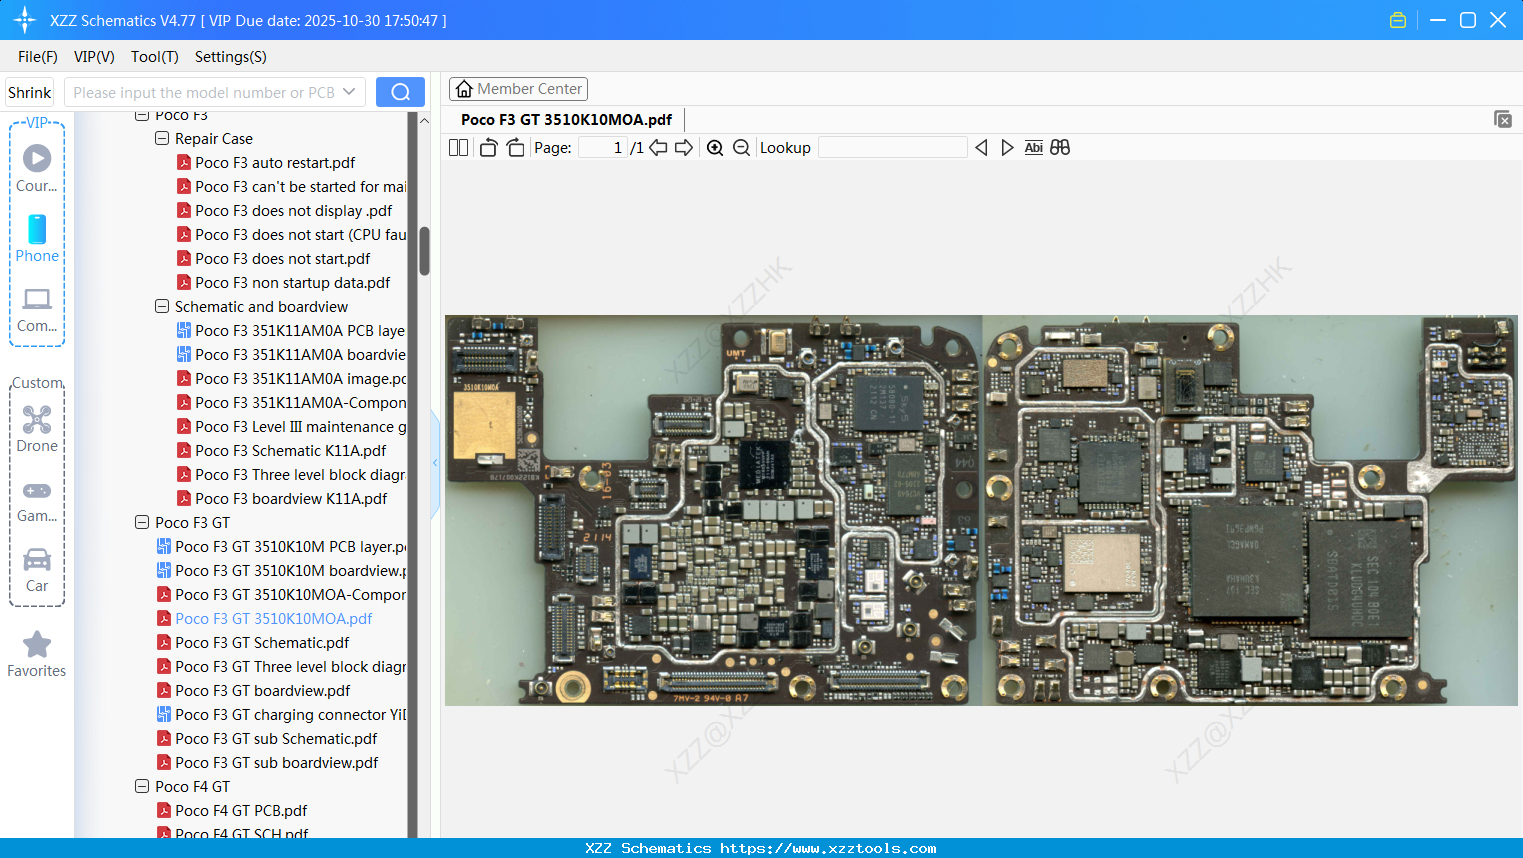Toggle two-page split view icon

pyautogui.click(x=458, y=148)
